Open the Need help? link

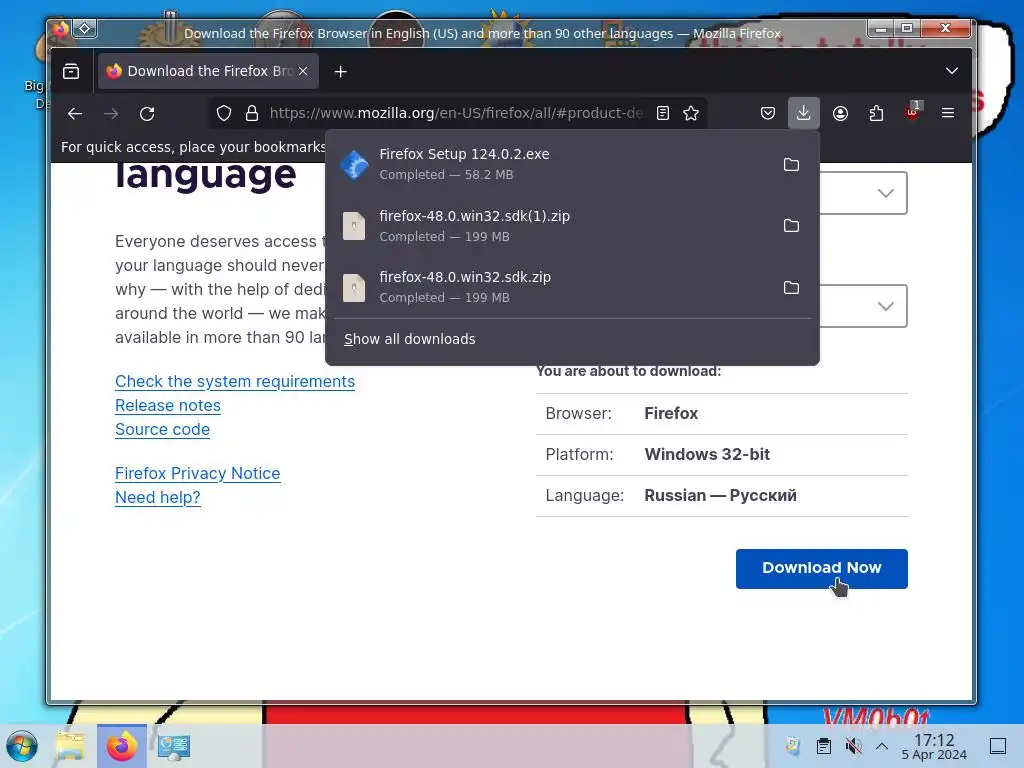tap(157, 498)
